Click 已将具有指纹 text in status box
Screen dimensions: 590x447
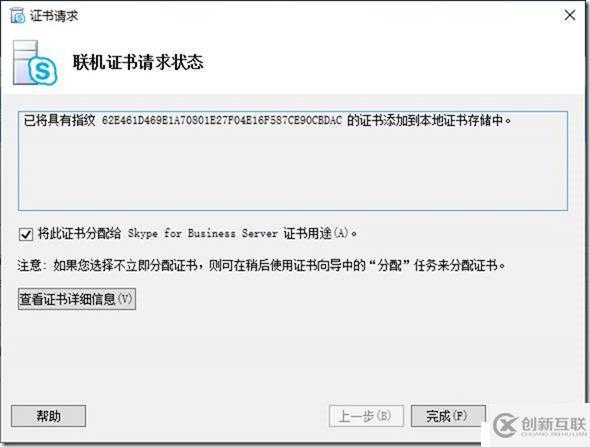coord(59,120)
